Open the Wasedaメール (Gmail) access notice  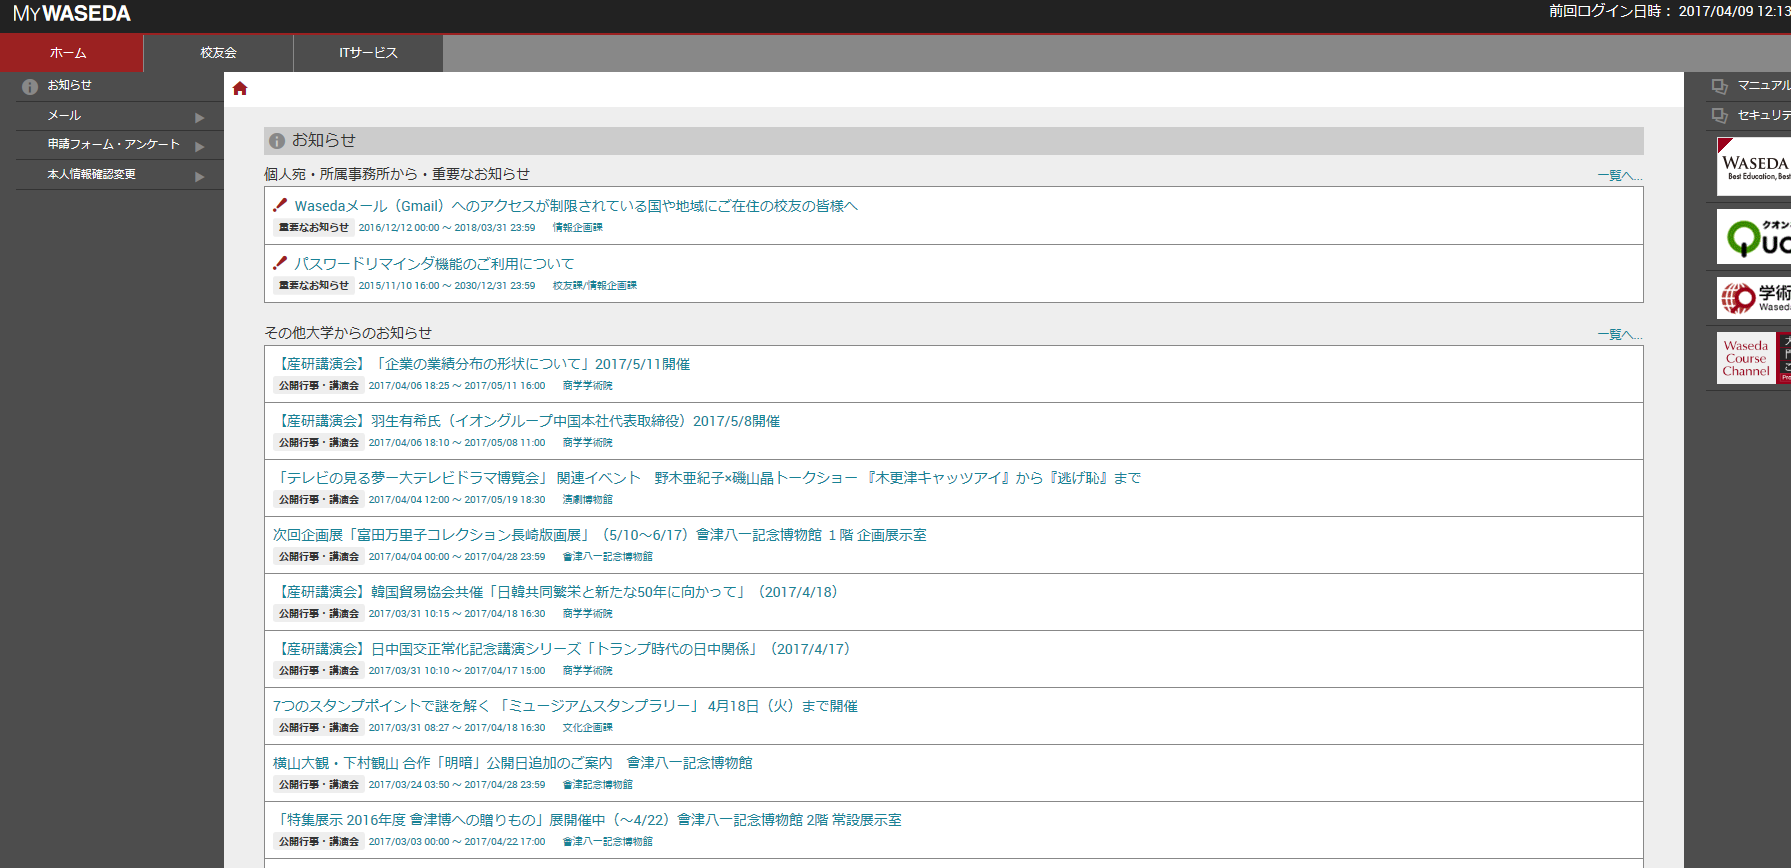click(576, 206)
